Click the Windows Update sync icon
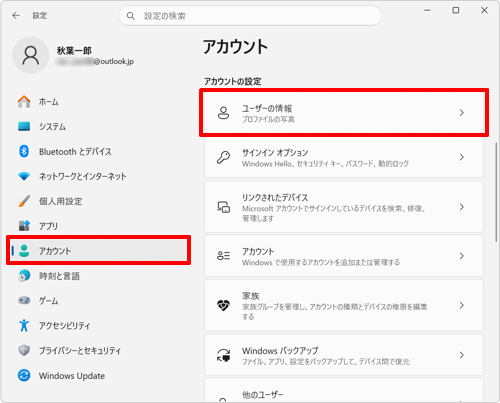This screenshot has height=403, width=500. [24, 375]
